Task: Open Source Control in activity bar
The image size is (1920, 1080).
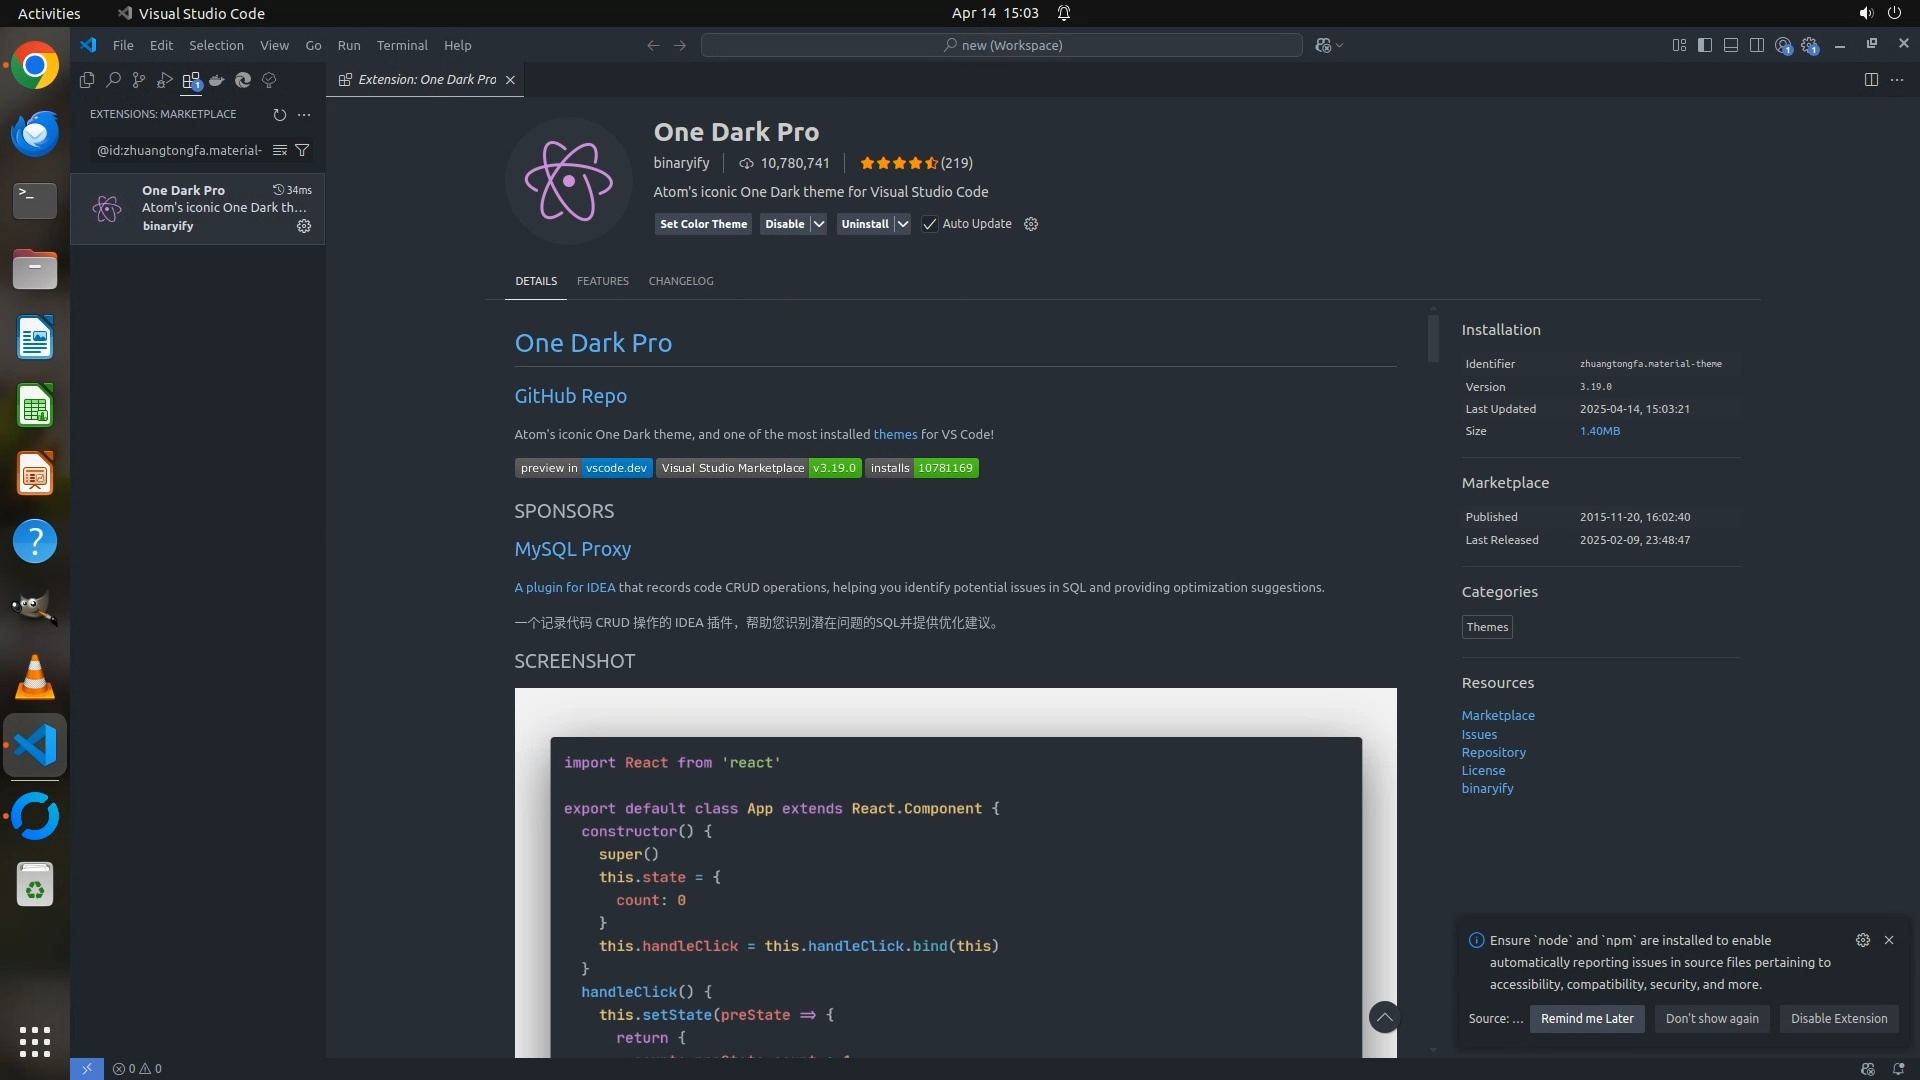Action: coord(139,80)
